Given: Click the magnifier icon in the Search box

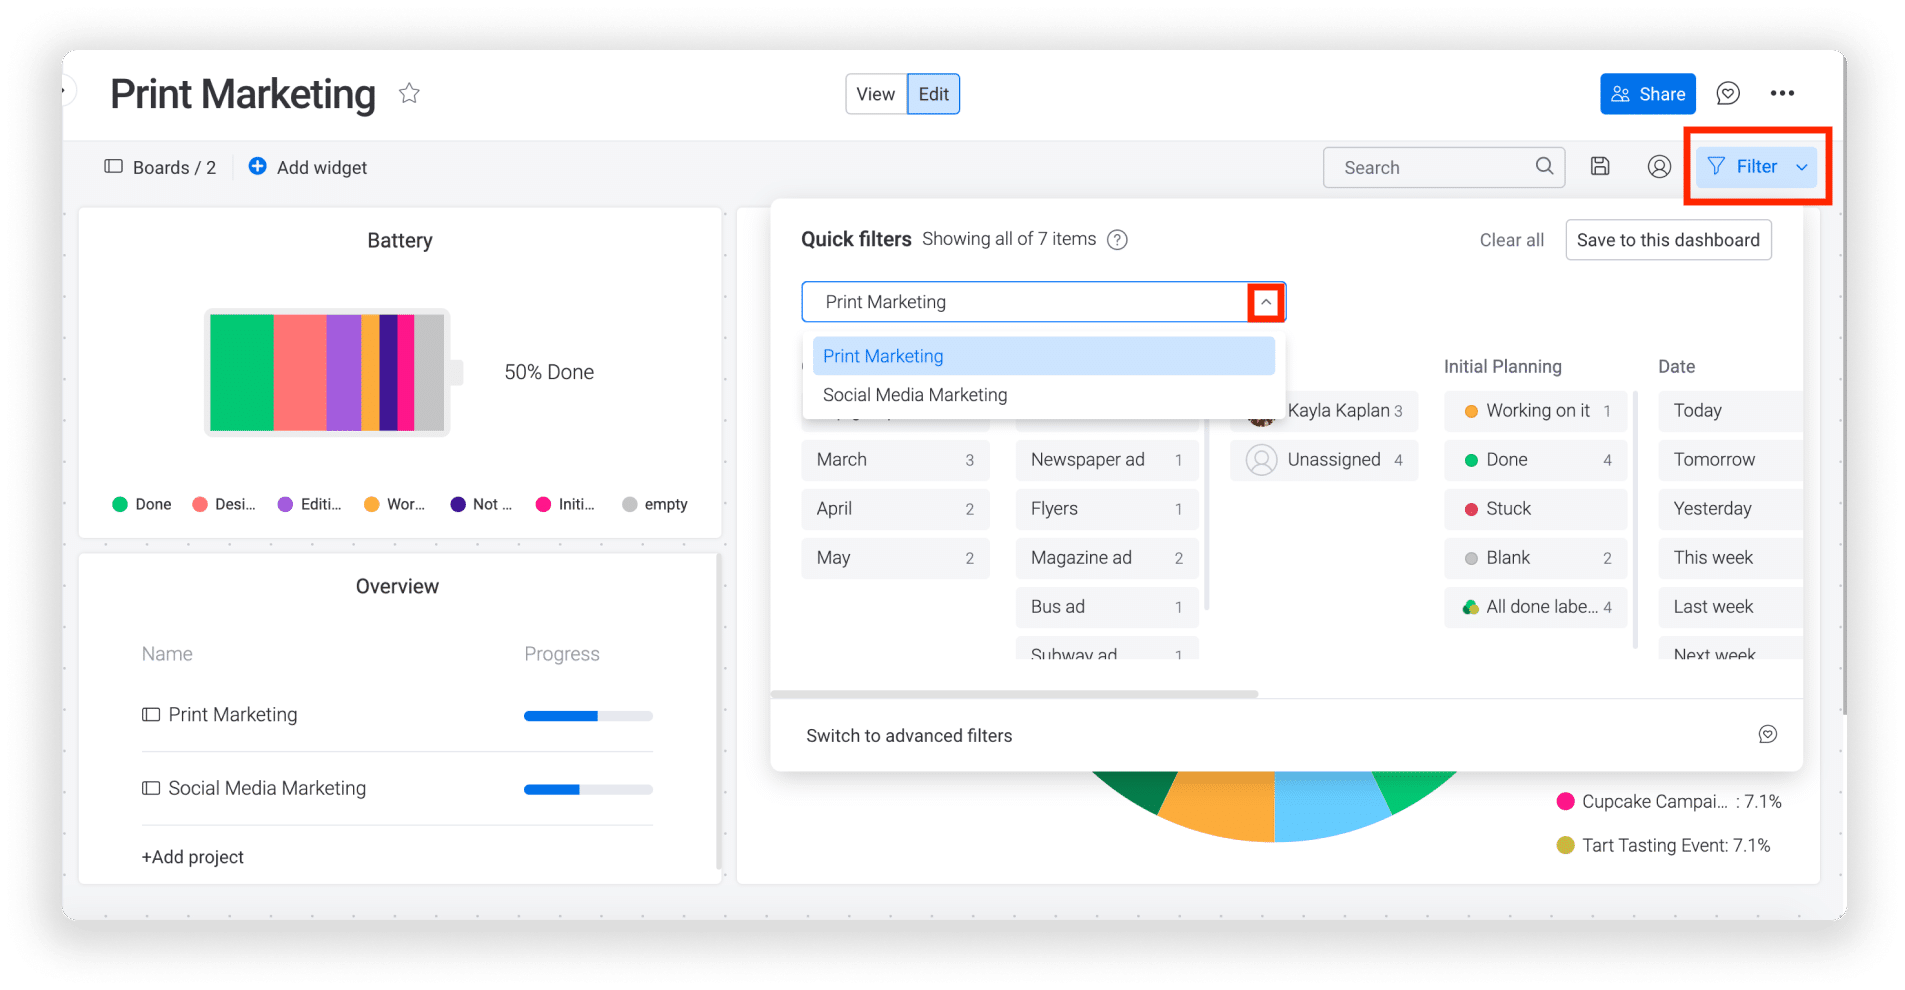Looking at the screenshot, I should 1544,166.
